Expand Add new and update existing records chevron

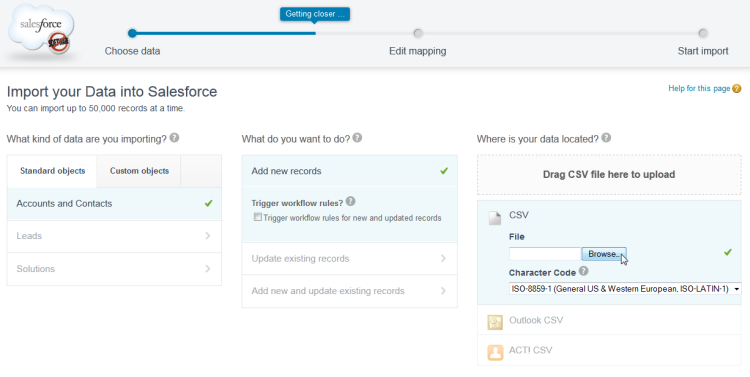click(443, 290)
